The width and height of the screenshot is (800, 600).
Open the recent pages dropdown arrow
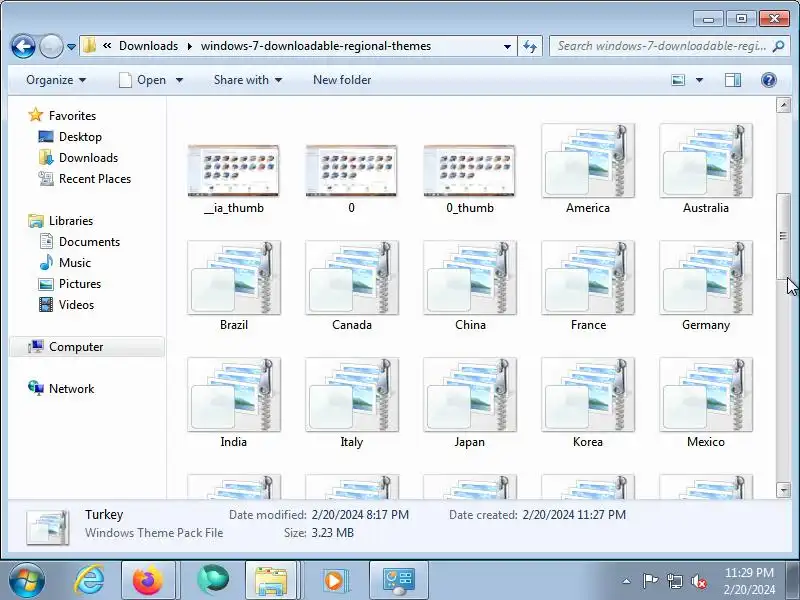(x=71, y=47)
